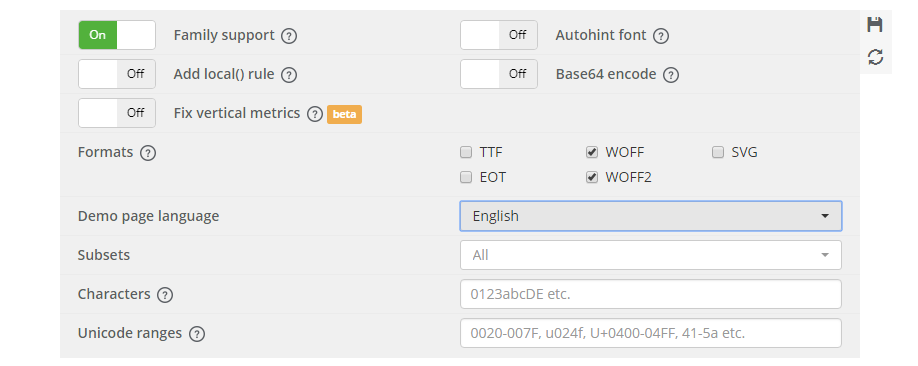Image resolution: width=918 pixels, height=366 pixels.
Task: Click the 'EOT' checkbox label text
Action: click(492, 177)
